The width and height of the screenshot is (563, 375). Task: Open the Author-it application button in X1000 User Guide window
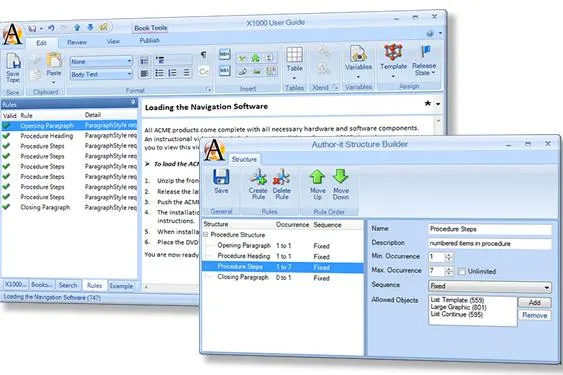tap(12, 34)
